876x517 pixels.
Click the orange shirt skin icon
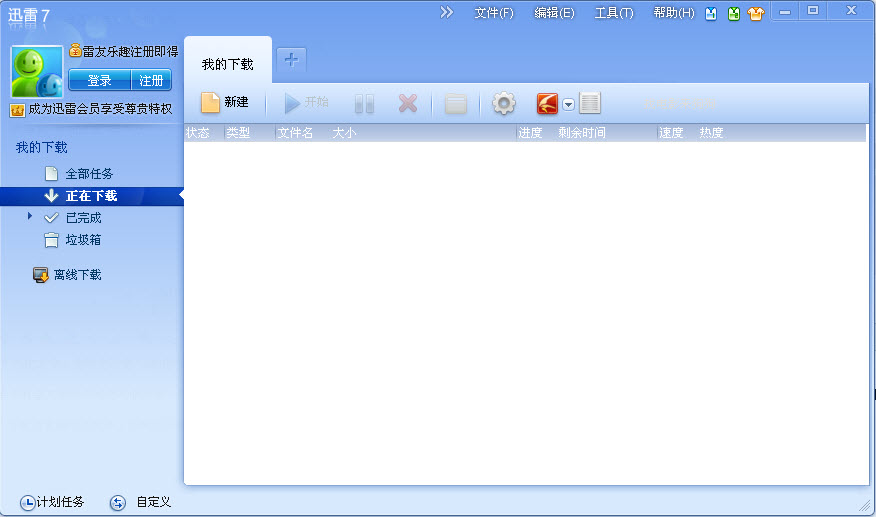coord(756,14)
